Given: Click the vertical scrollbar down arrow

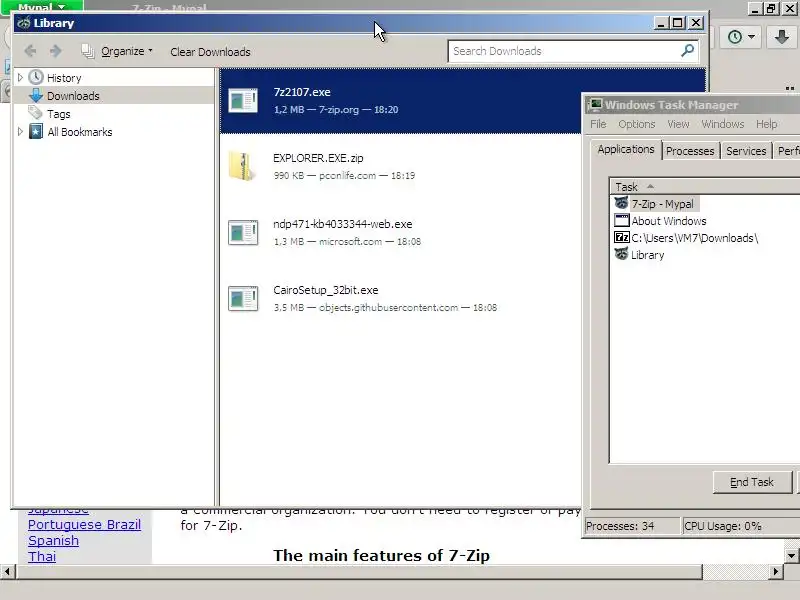Looking at the screenshot, I should tap(791, 556).
